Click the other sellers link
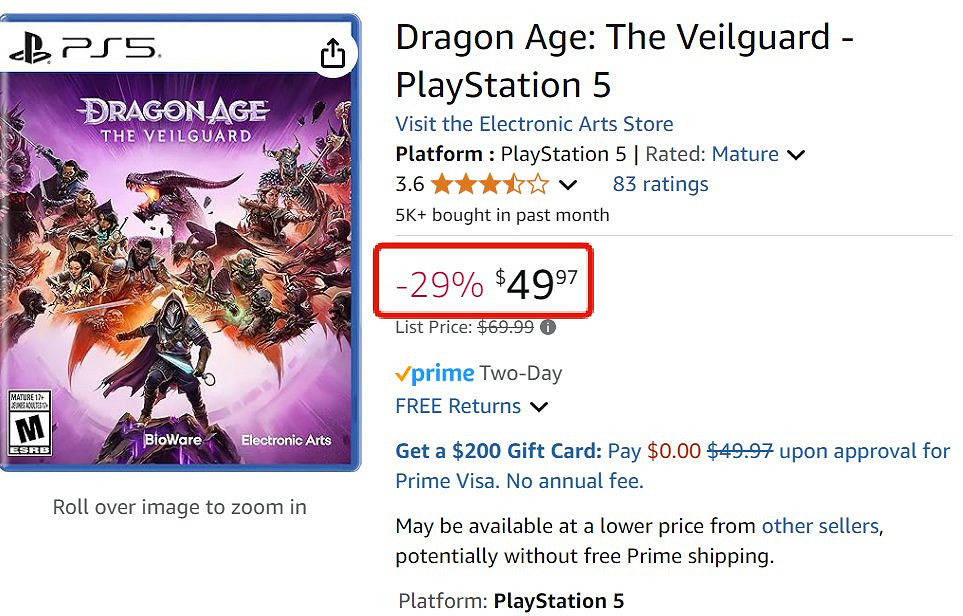The height and width of the screenshot is (616, 963). pos(820,526)
